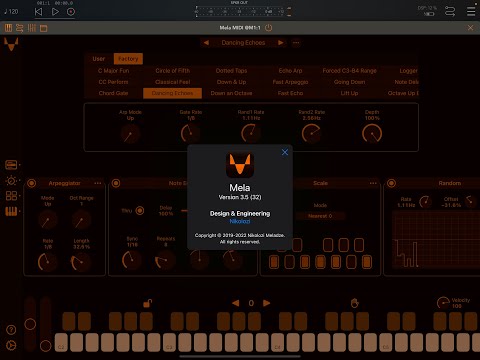Click the Arp Mode macro knob
The width and height of the screenshot is (480, 360).
(130, 134)
